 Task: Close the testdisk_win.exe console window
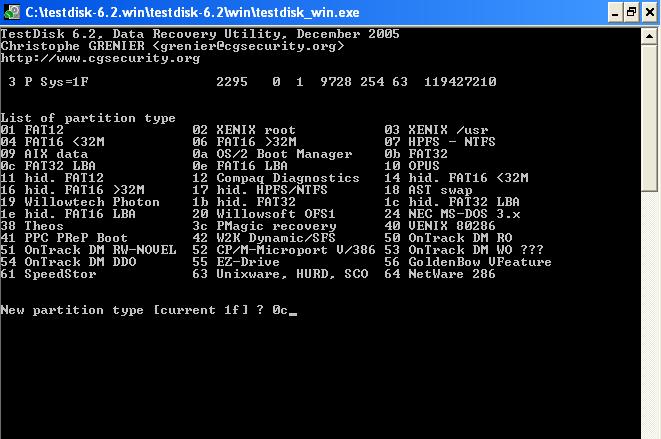point(650,13)
